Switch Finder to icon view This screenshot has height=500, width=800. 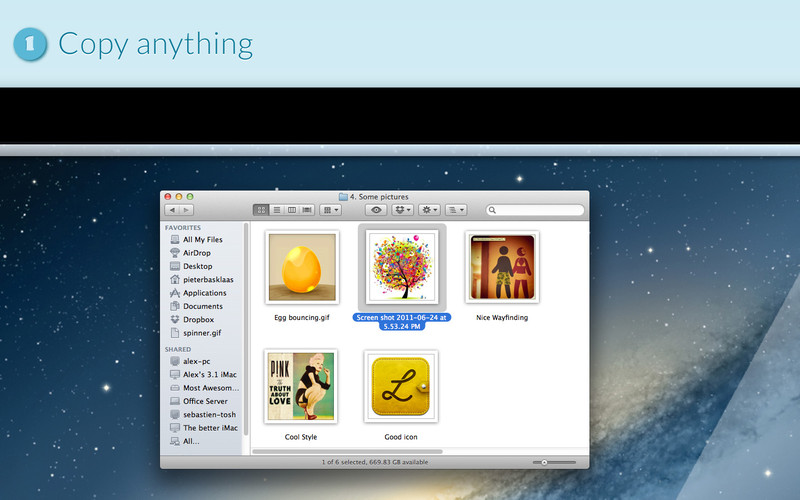coord(261,210)
